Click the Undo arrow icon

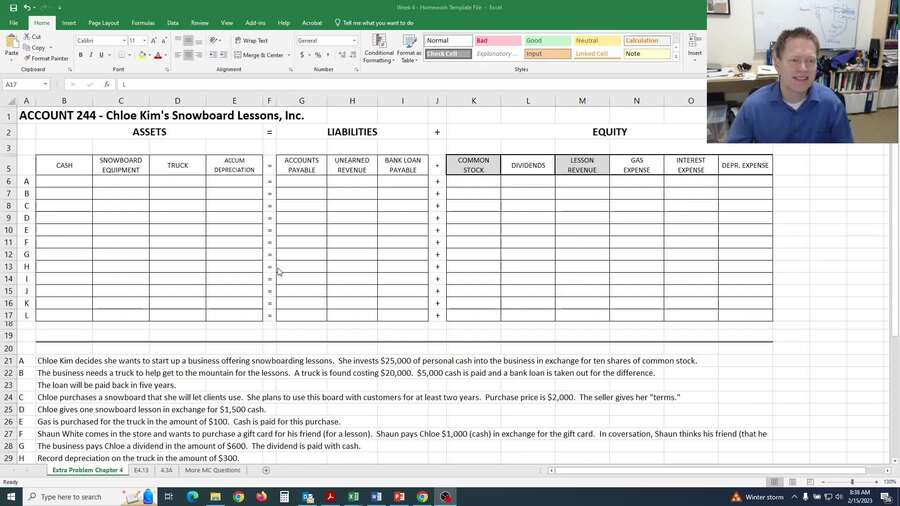pyautogui.click(x=27, y=7)
